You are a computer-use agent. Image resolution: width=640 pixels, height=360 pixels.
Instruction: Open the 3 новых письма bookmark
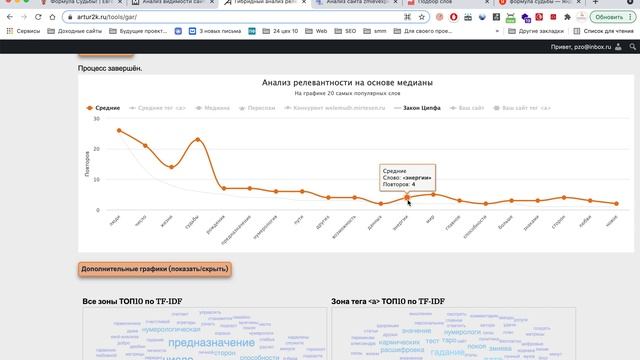pyautogui.click(x=215, y=31)
